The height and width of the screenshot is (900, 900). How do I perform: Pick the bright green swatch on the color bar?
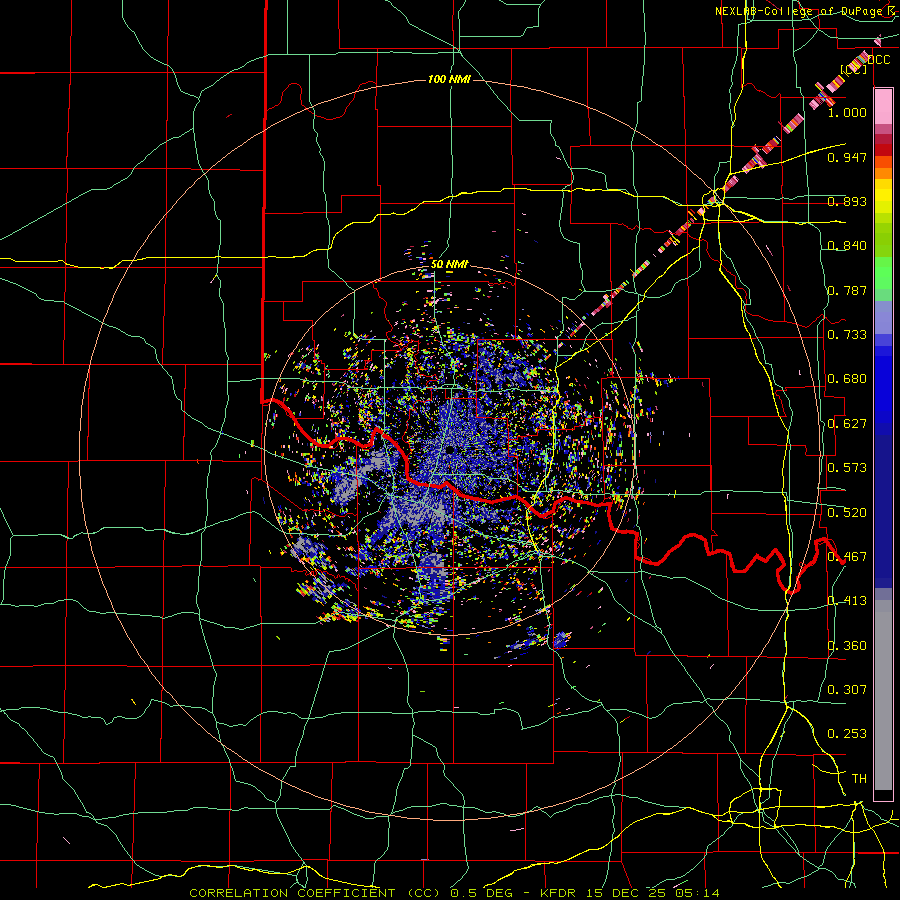coord(883,273)
